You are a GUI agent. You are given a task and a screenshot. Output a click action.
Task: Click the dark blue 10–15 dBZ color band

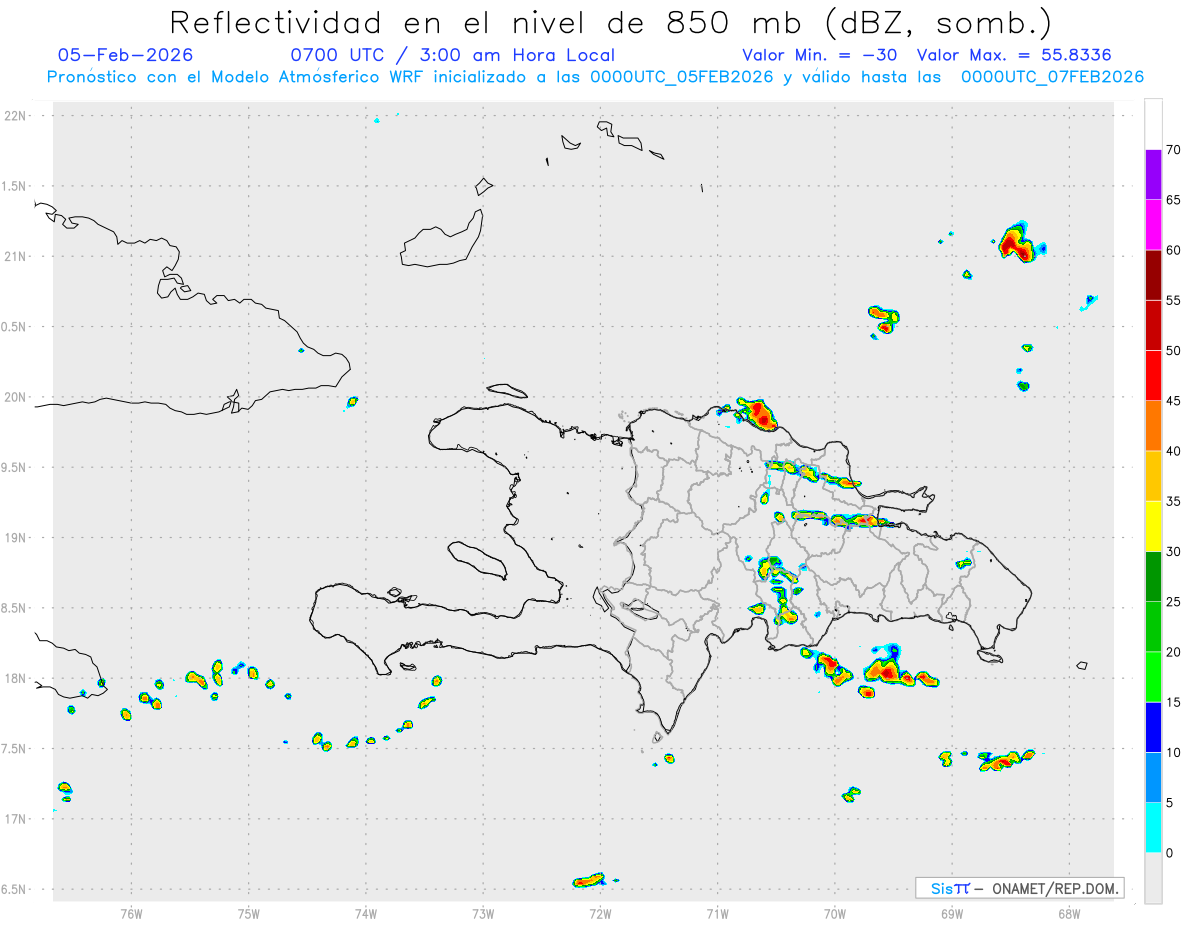tap(1153, 727)
